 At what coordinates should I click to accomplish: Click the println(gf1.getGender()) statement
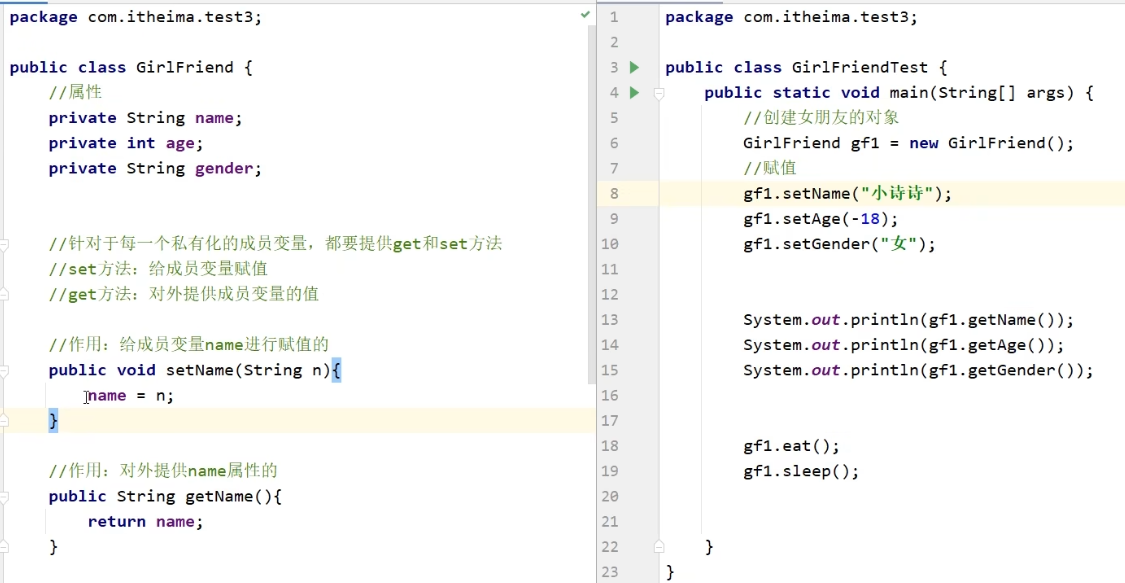918,371
